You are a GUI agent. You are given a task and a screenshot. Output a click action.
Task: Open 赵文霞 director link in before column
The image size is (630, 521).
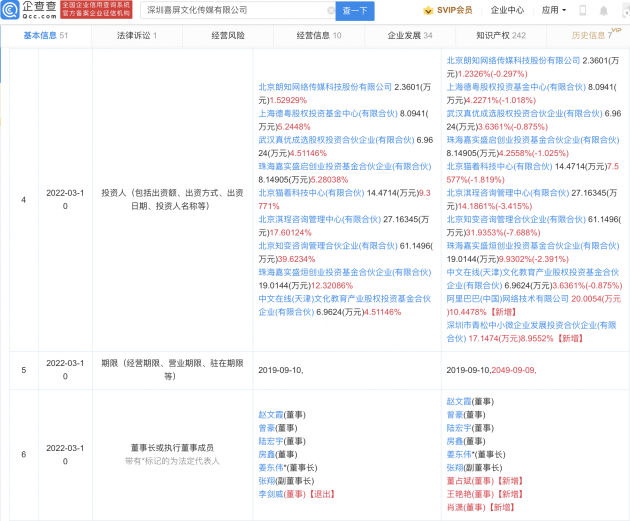271,415
